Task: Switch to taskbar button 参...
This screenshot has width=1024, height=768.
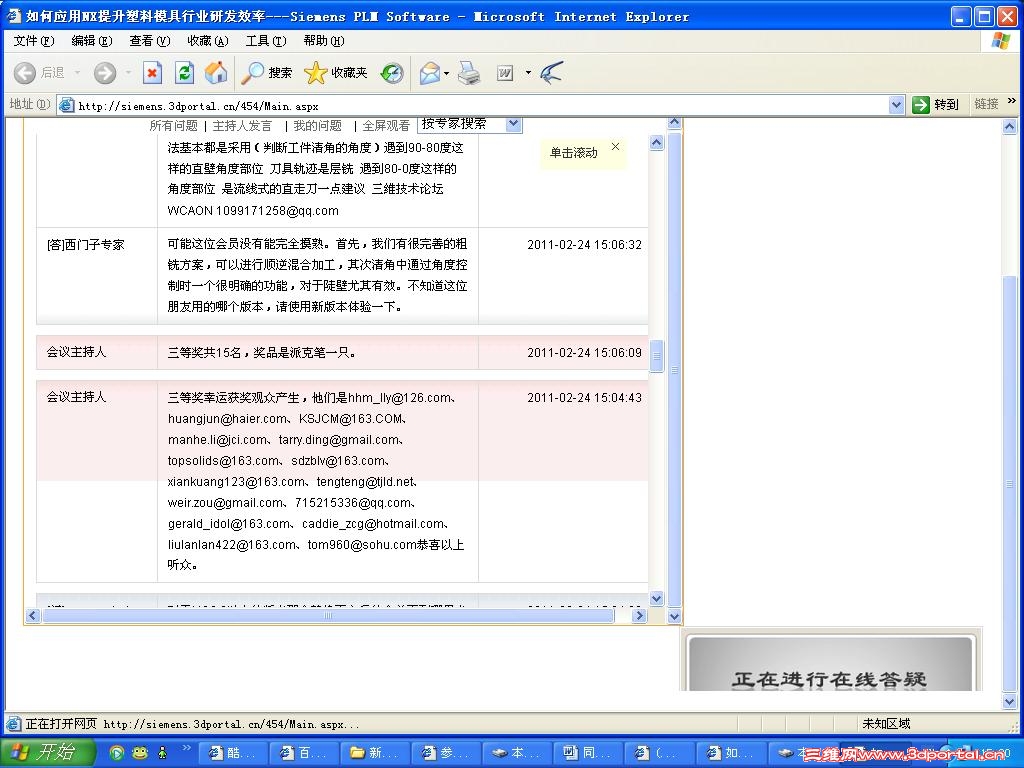Action: [x=445, y=753]
